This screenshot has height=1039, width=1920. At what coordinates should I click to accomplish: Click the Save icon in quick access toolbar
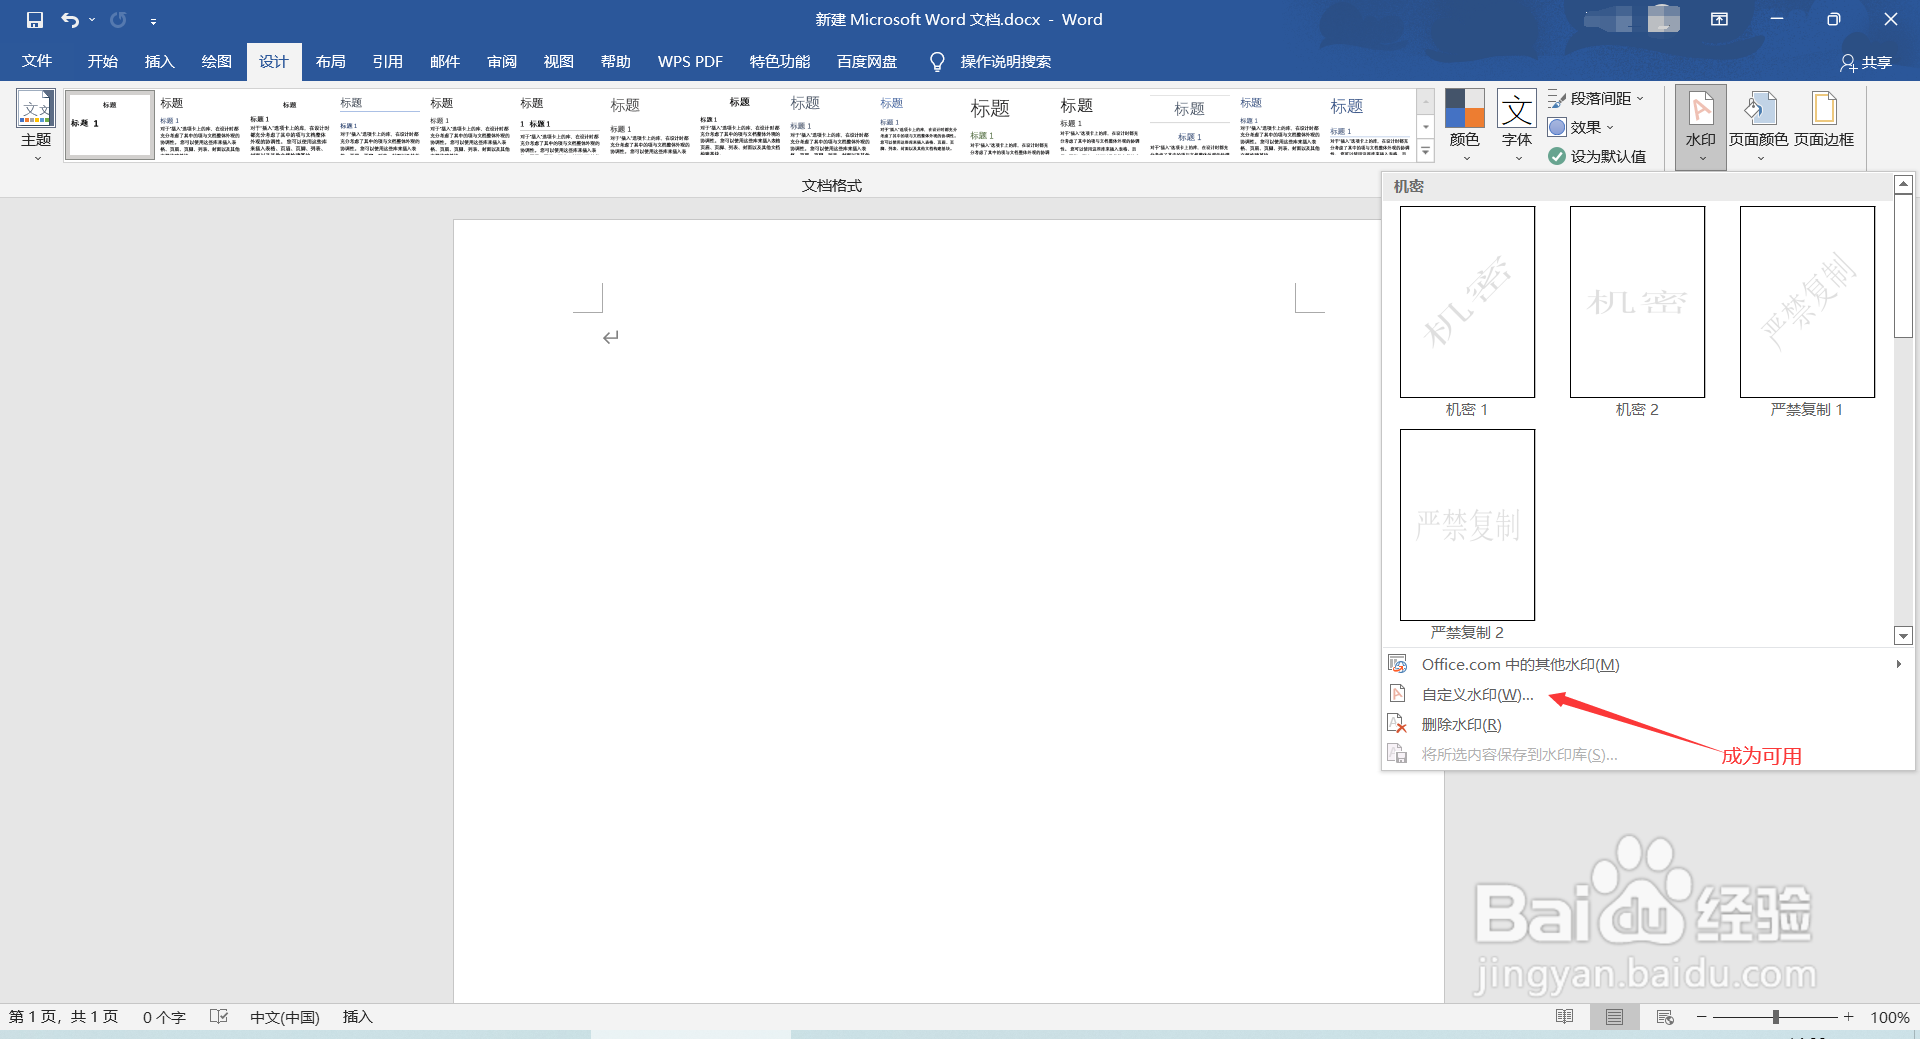pyautogui.click(x=35, y=20)
